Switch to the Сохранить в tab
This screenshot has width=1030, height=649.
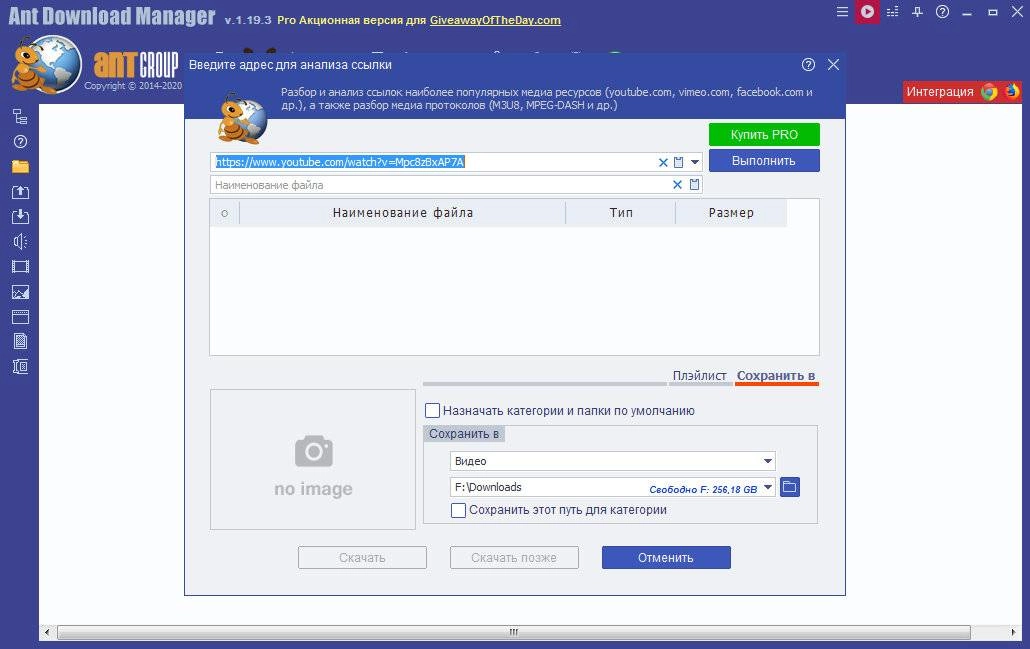pyautogui.click(x=776, y=376)
